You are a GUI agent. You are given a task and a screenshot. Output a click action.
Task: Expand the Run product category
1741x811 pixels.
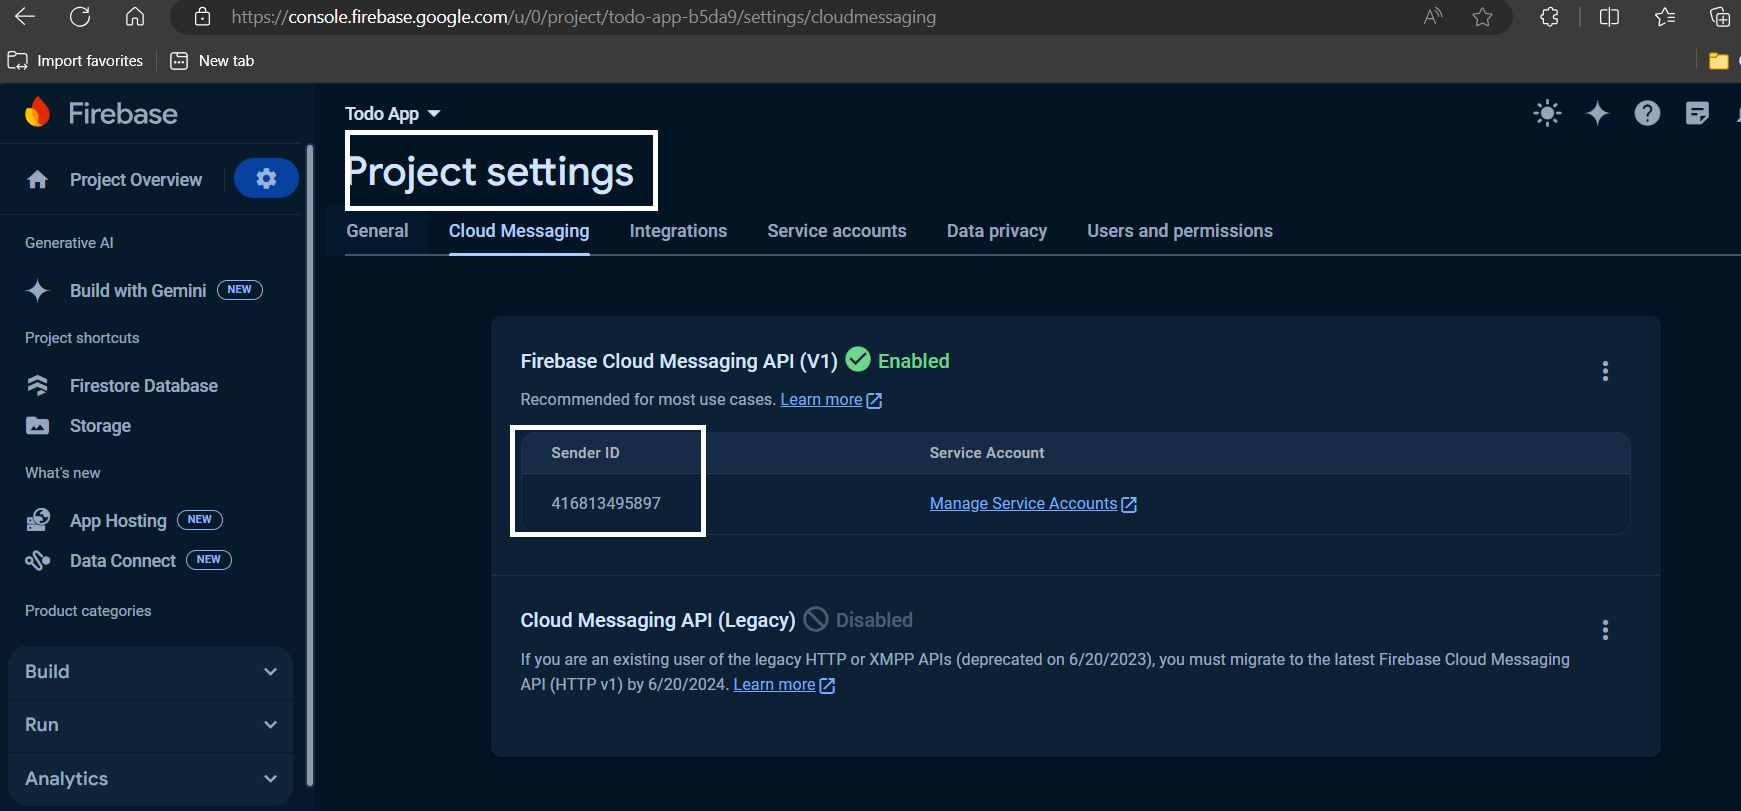coord(150,725)
